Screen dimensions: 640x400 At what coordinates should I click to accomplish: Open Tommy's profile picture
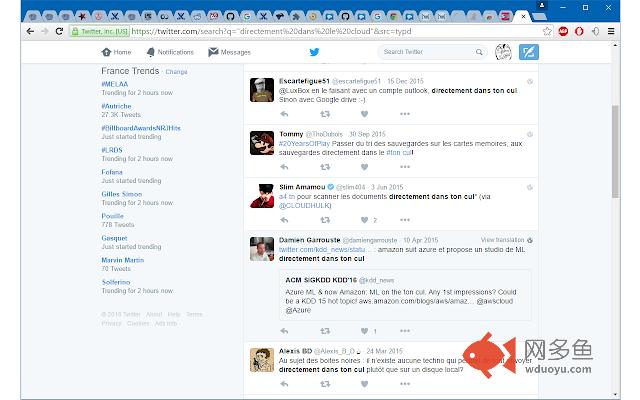262,143
